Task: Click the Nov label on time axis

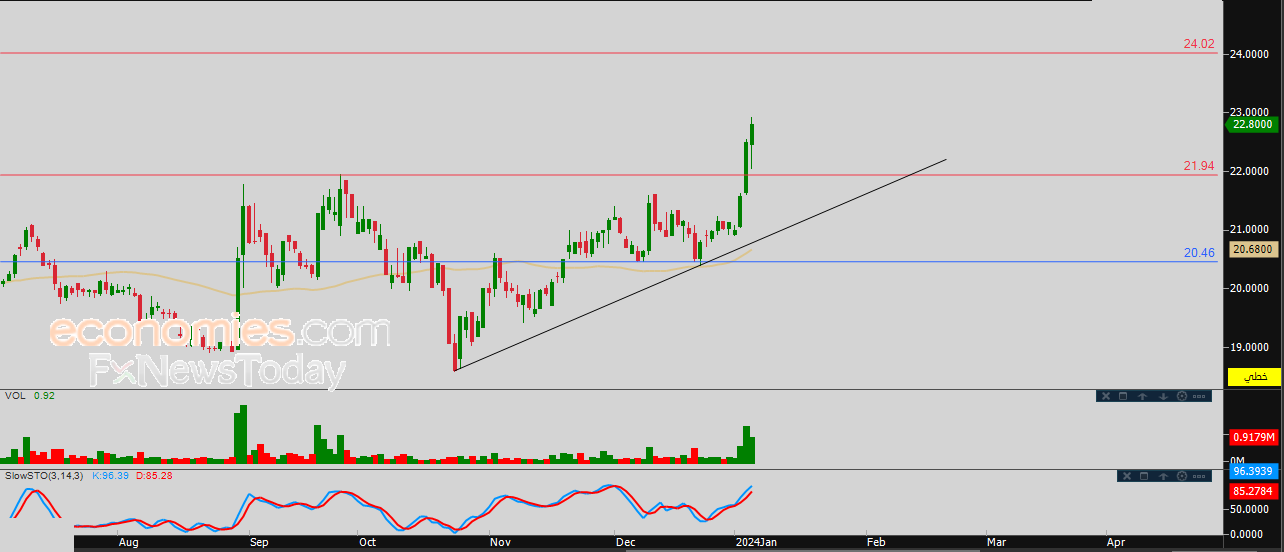Action: tap(501, 542)
